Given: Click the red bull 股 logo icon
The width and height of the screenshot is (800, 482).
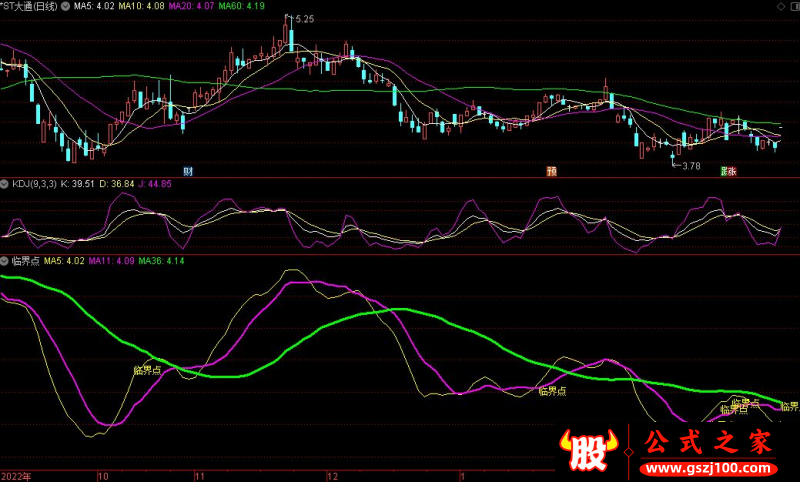Looking at the screenshot, I should (x=590, y=451).
